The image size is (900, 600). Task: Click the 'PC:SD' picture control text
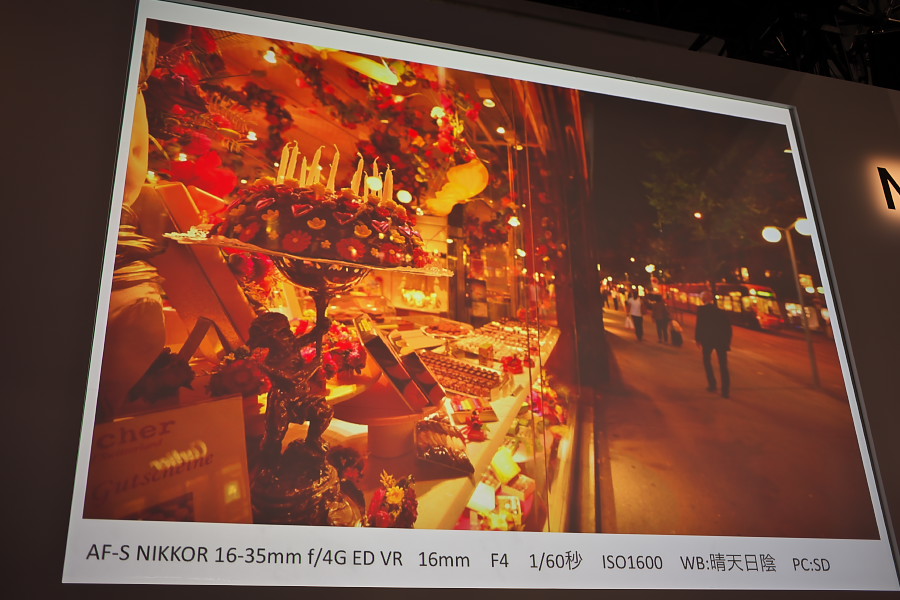pyautogui.click(x=811, y=565)
